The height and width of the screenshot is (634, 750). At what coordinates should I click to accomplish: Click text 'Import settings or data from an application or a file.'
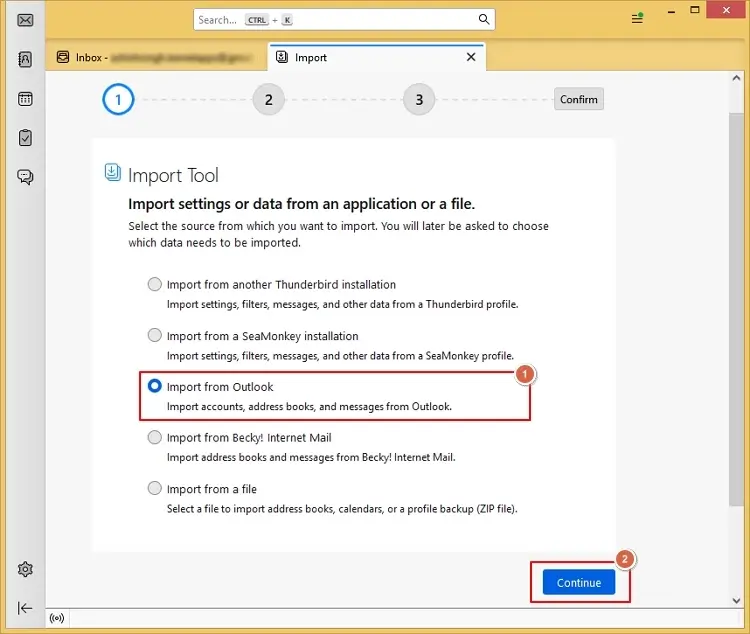point(301,204)
